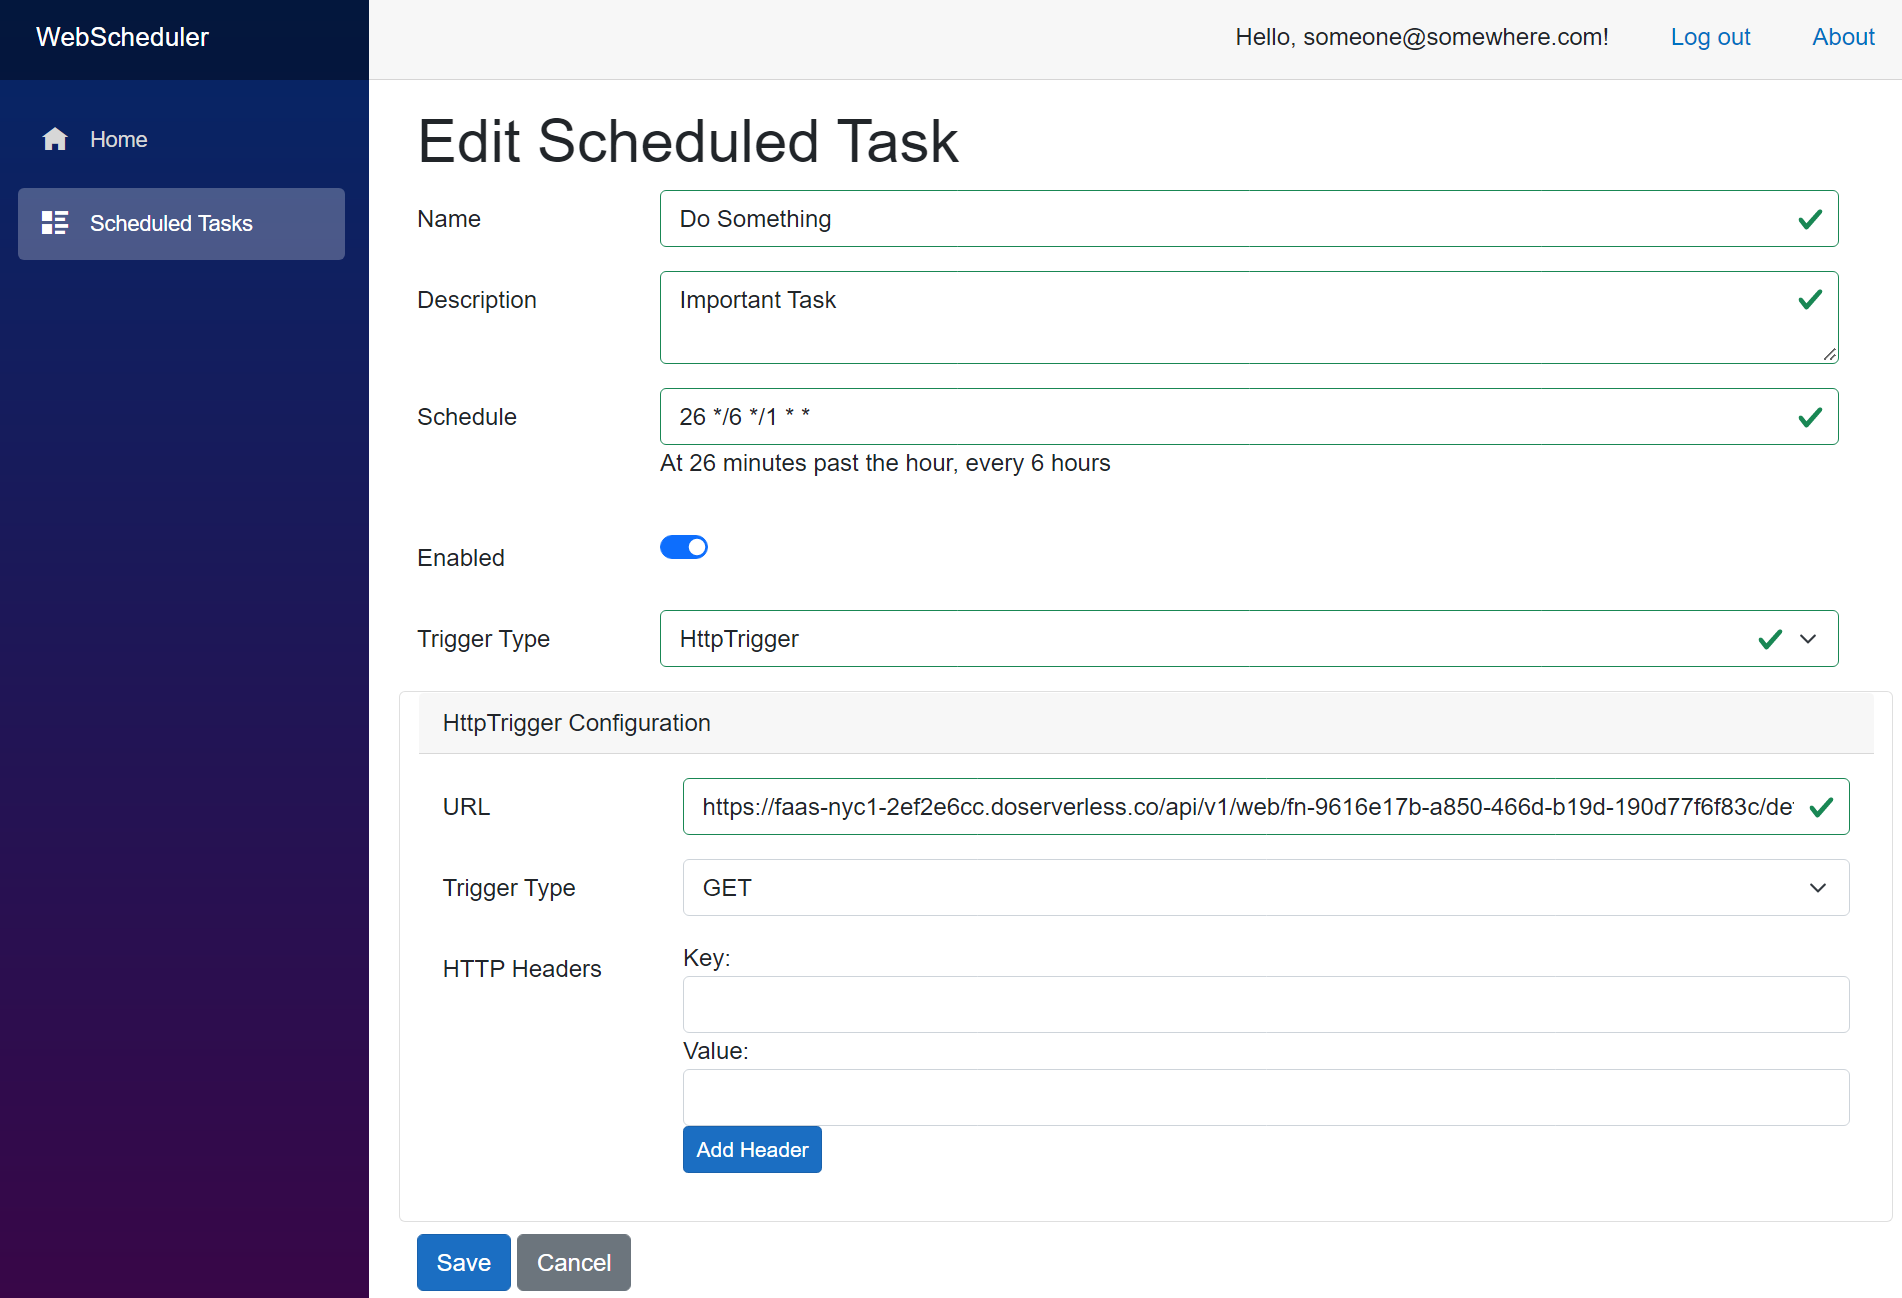
Task: Click the green checkmark in Description field
Action: point(1809,300)
